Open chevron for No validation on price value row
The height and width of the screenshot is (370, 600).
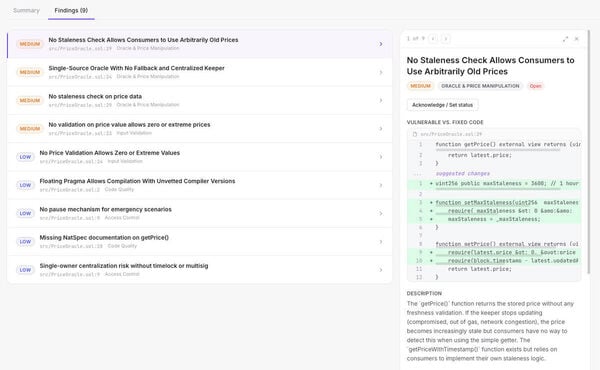pos(381,129)
